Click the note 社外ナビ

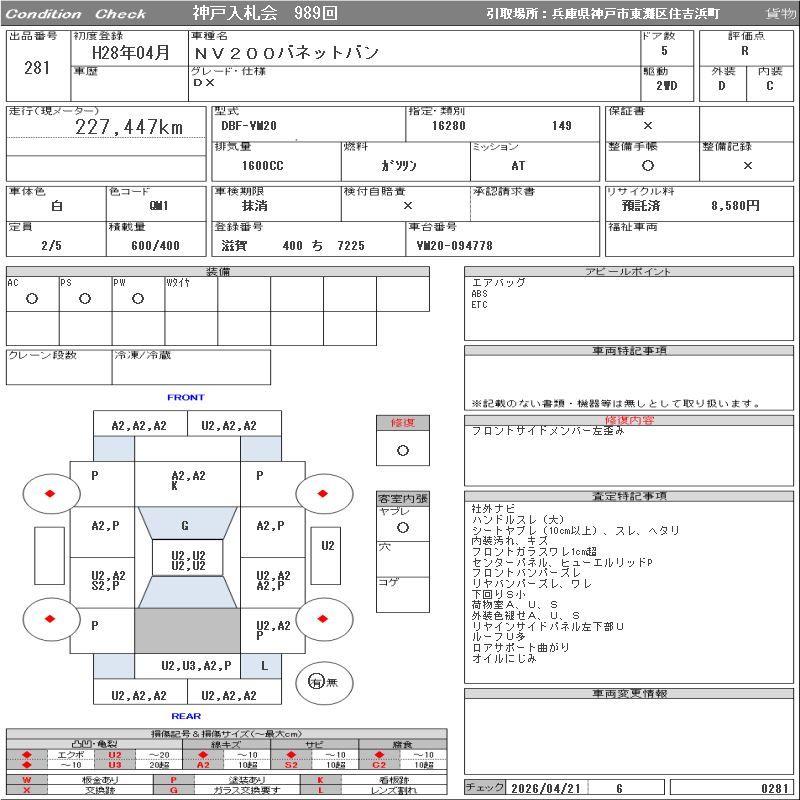pos(493,509)
